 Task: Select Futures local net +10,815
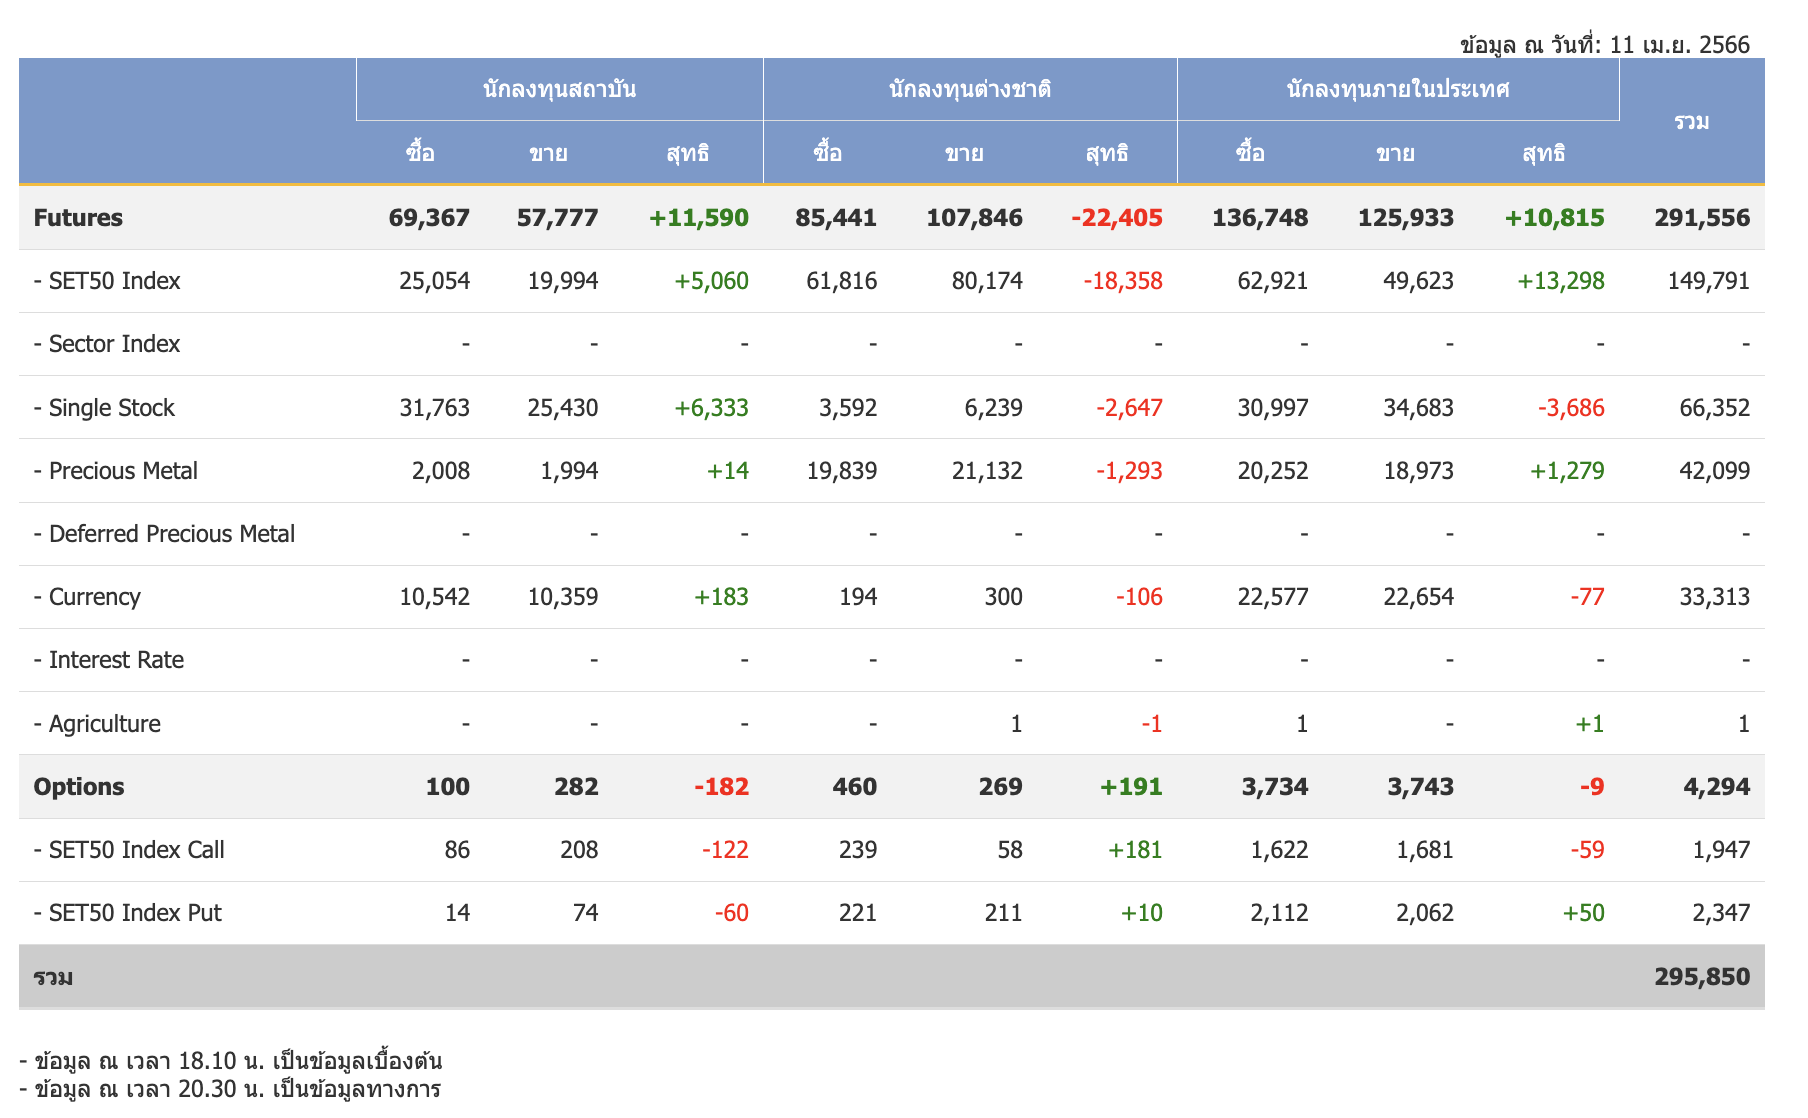1555,218
